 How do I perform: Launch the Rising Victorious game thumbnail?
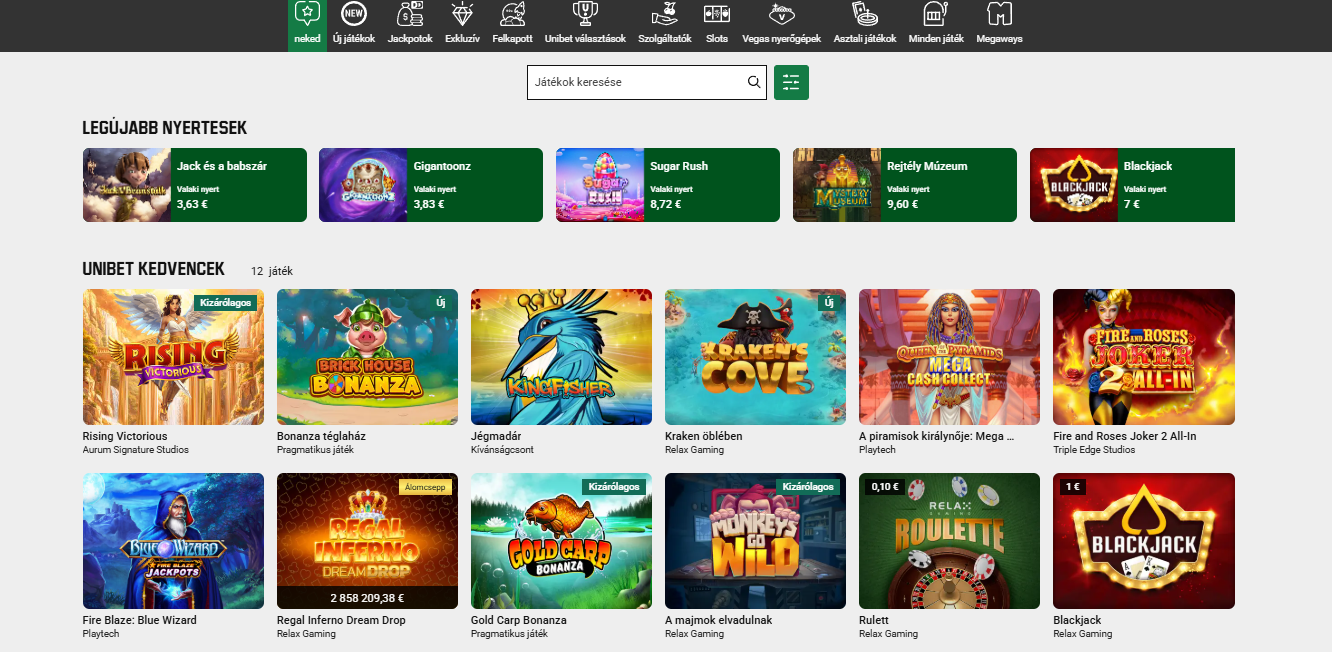click(x=174, y=357)
